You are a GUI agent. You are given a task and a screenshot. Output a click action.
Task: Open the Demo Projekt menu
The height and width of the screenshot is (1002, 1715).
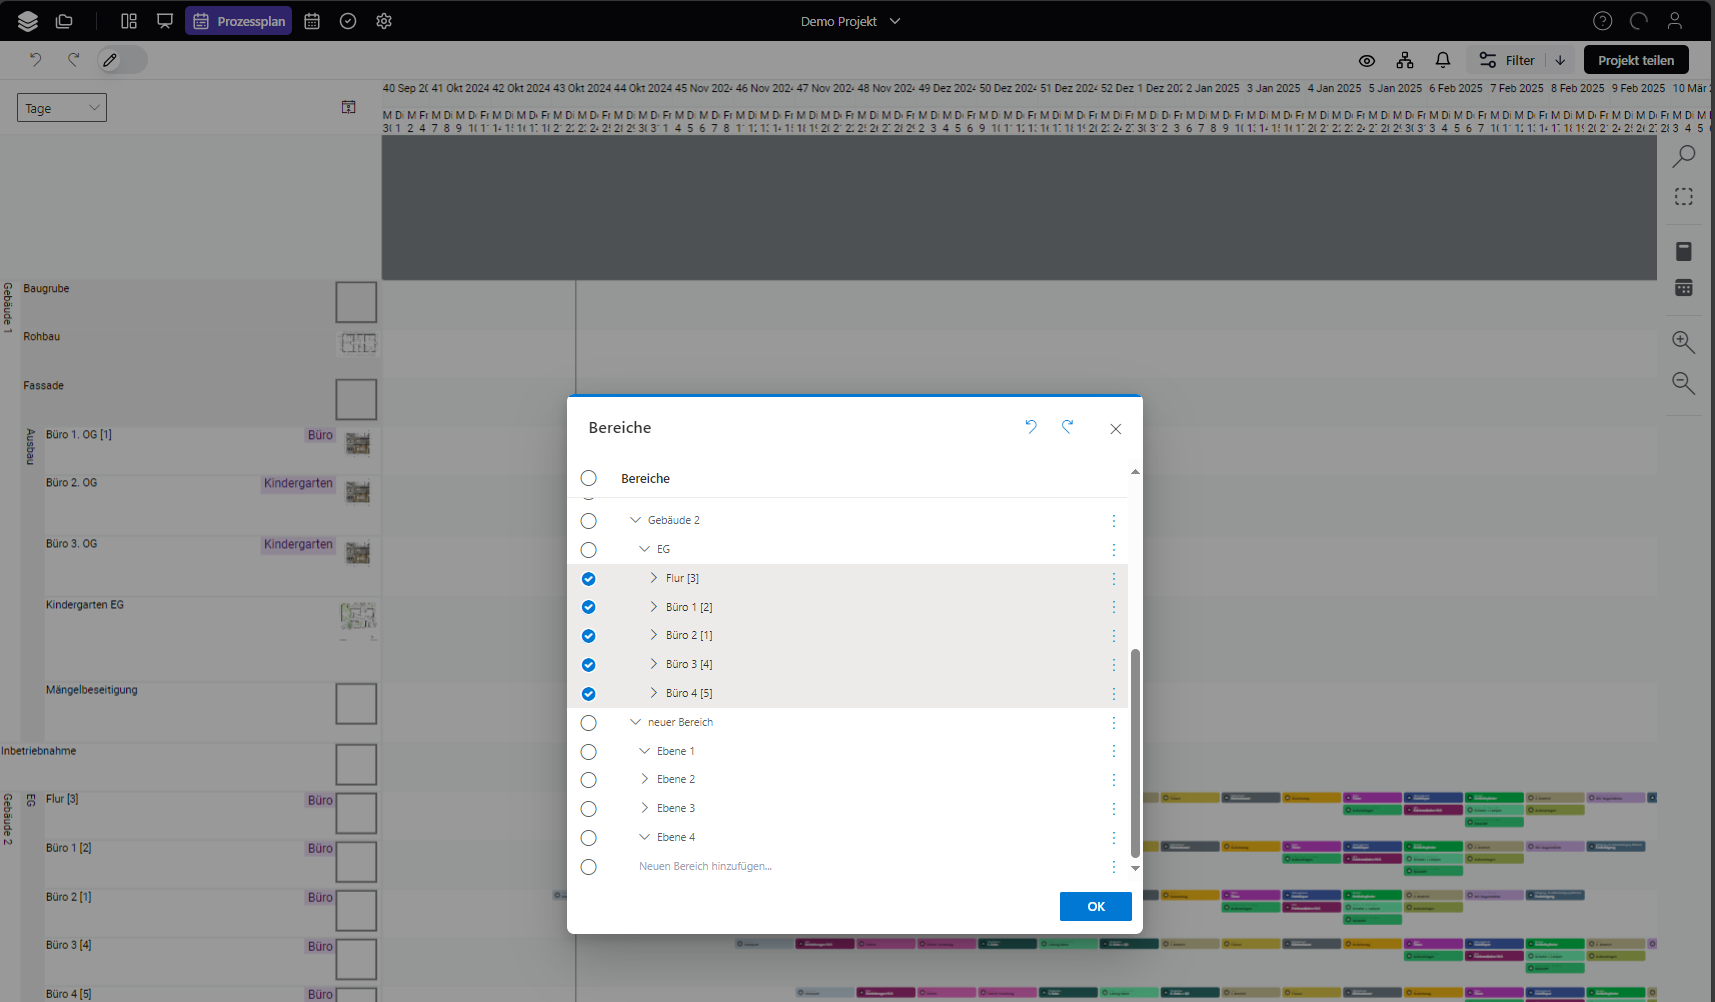[x=850, y=21]
